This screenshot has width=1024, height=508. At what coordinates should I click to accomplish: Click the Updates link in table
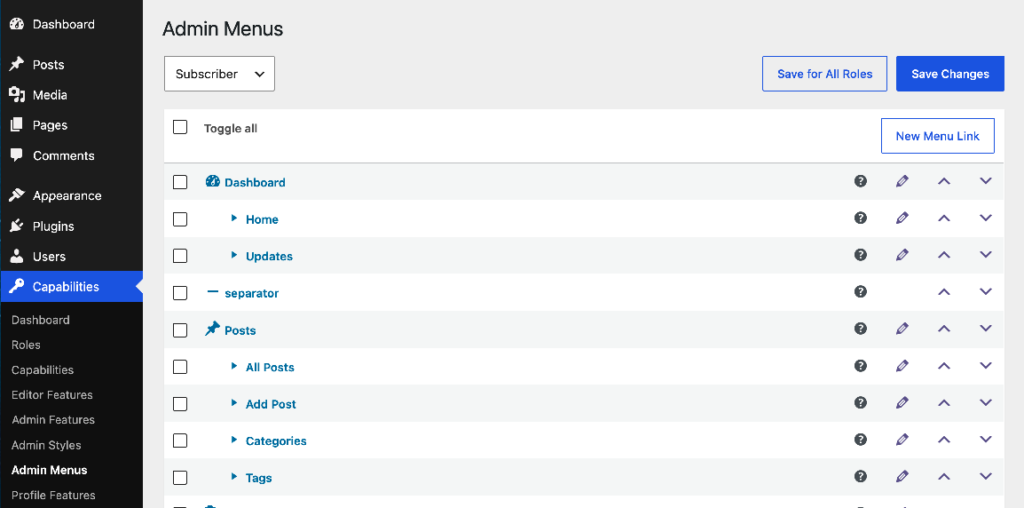point(269,256)
